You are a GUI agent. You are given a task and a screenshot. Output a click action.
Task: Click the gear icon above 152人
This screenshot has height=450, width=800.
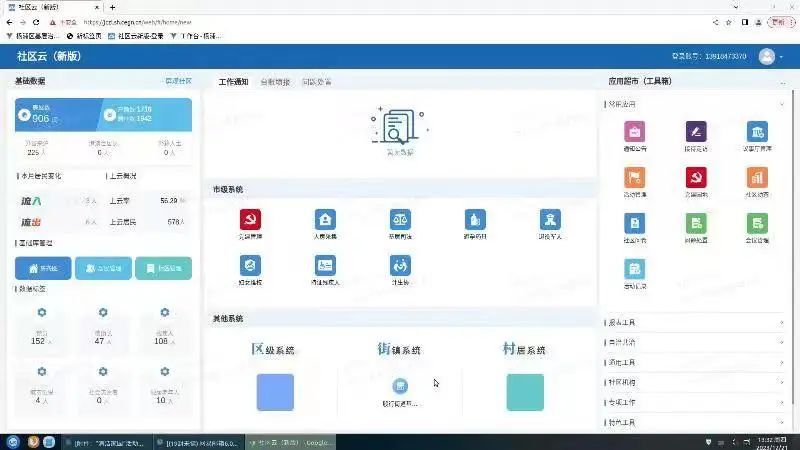click(x=42, y=313)
